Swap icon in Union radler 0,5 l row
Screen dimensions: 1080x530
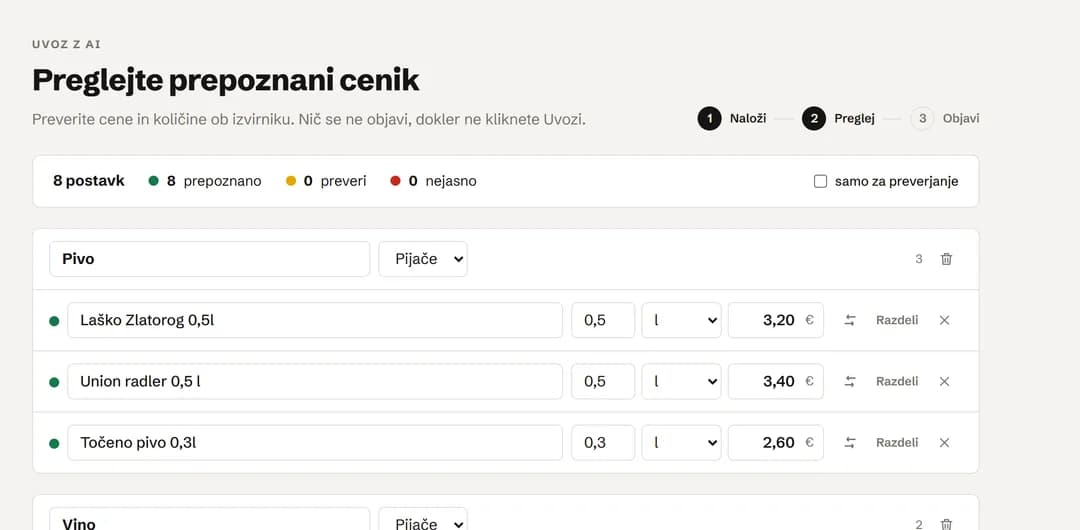850,381
